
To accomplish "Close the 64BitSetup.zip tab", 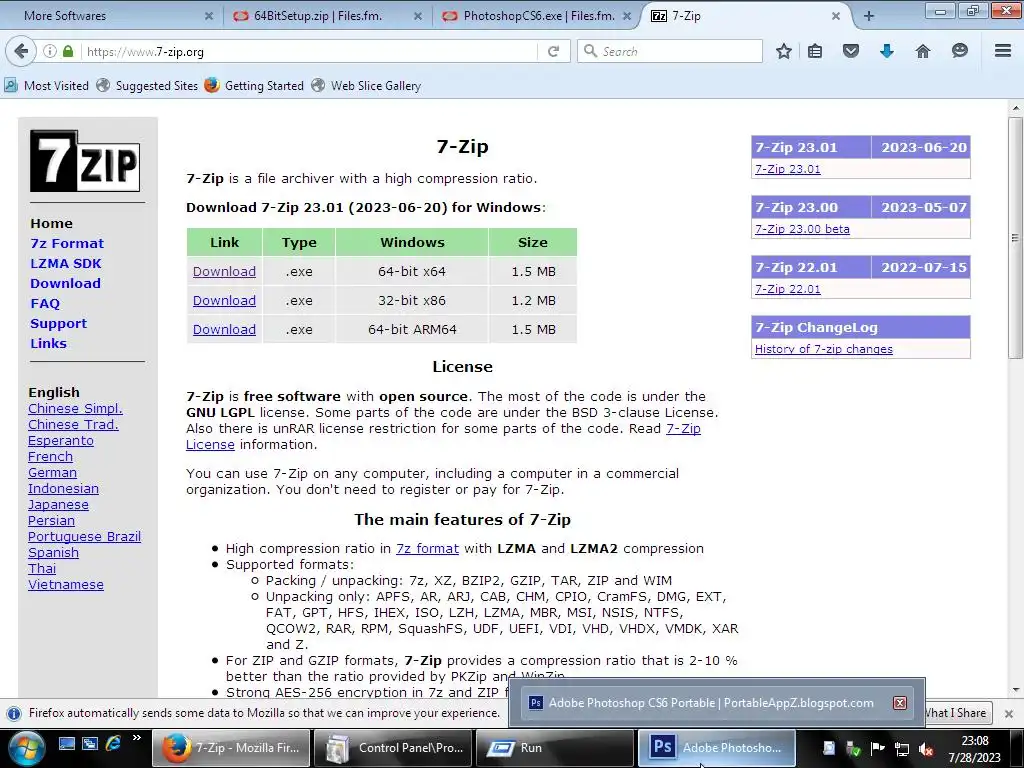I will pyautogui.click(x=417, y=16).
